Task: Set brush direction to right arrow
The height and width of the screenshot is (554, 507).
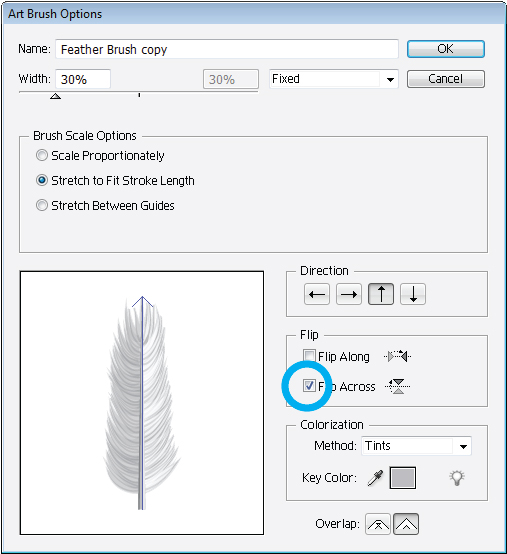Action: [x=349, y=294]
